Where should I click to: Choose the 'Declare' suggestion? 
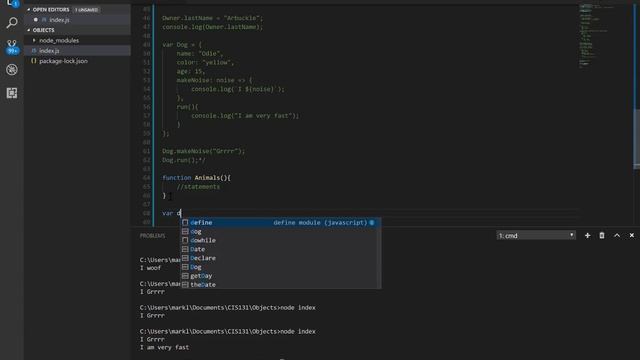(281, 258)
